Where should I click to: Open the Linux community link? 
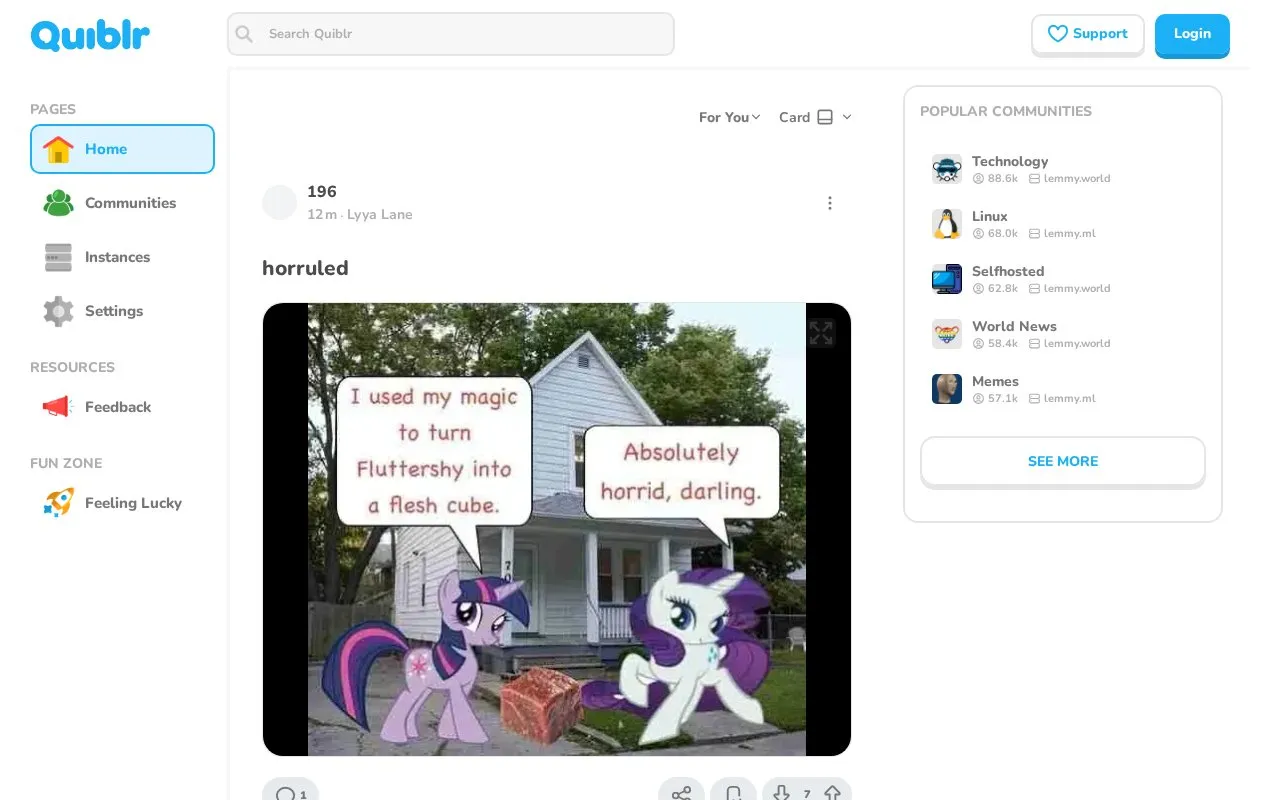point(990,216)
